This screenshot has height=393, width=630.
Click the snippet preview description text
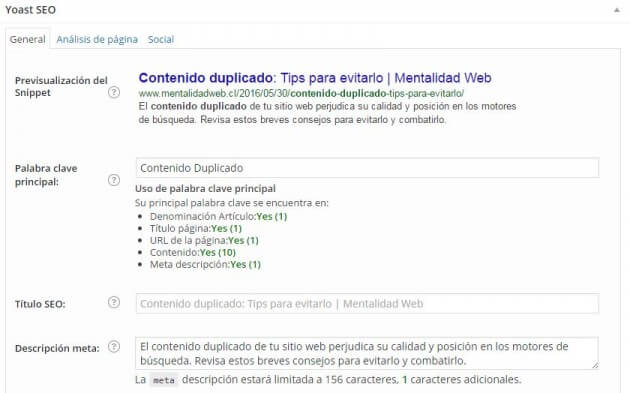[x=327, y=113]
